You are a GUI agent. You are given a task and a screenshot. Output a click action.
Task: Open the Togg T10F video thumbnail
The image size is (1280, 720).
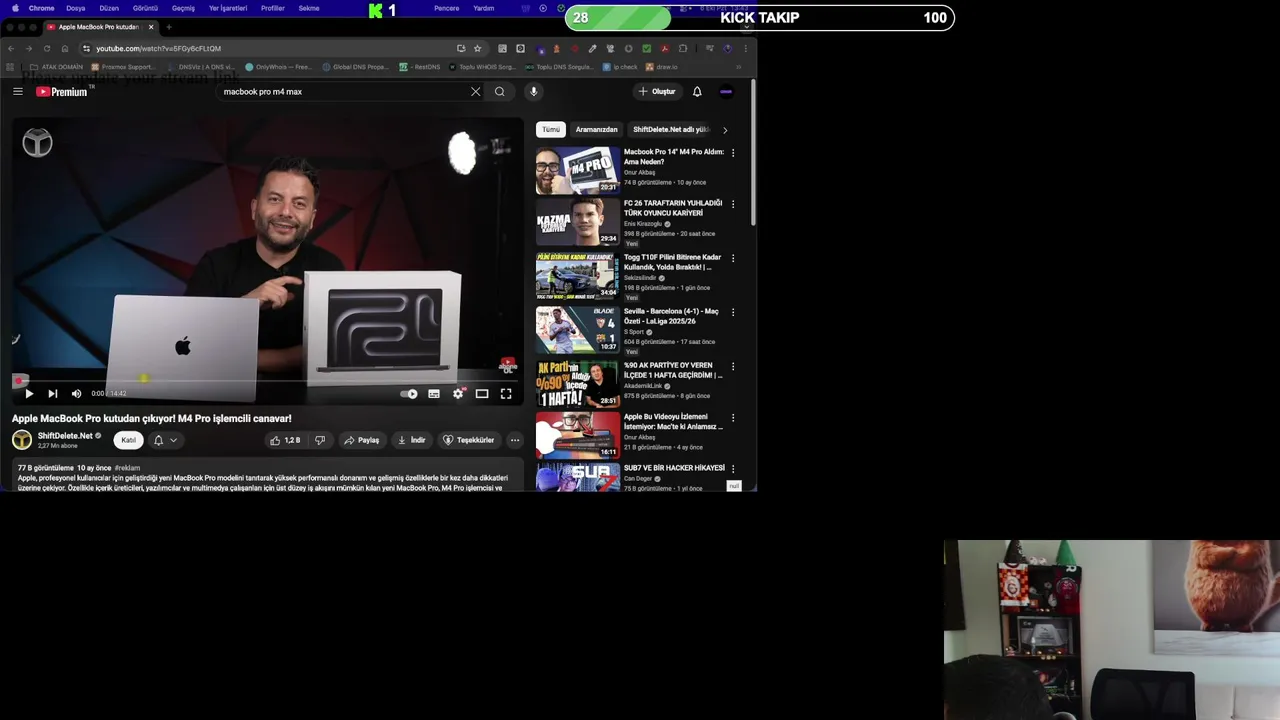577,276
